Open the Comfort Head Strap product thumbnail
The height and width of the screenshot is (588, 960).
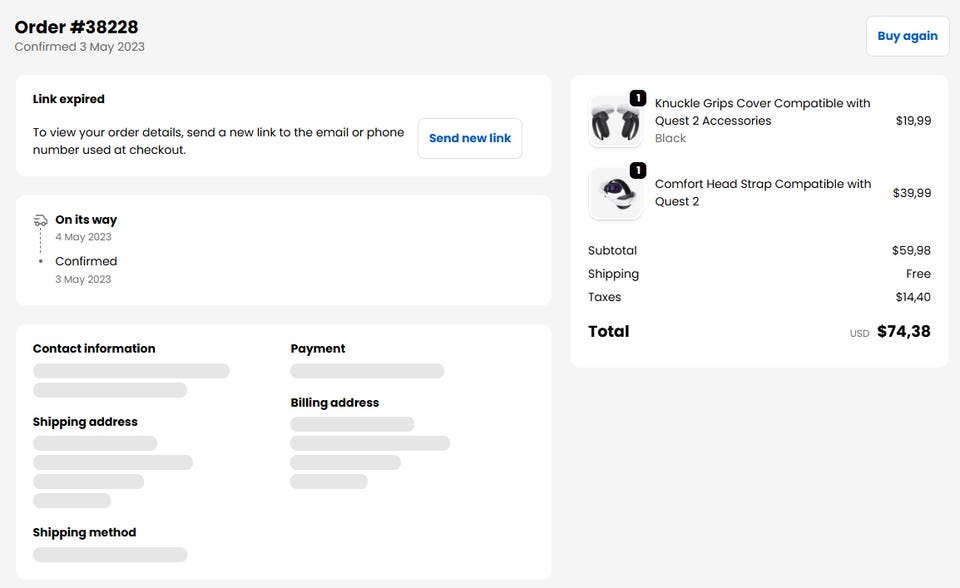pyautogui.click(x=614, y=194)
